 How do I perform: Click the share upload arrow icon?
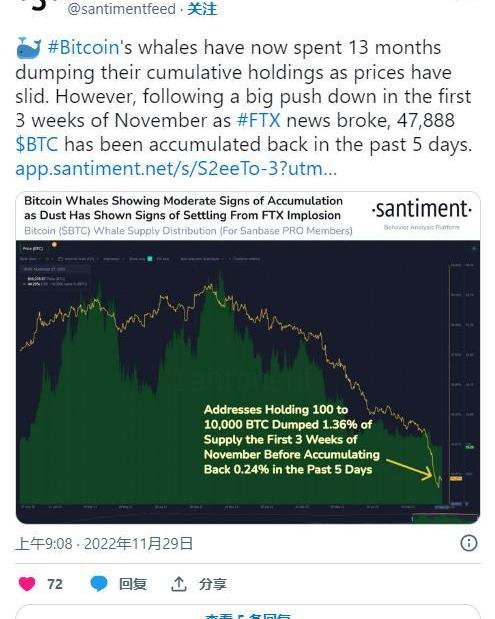[x=178, y=584]
